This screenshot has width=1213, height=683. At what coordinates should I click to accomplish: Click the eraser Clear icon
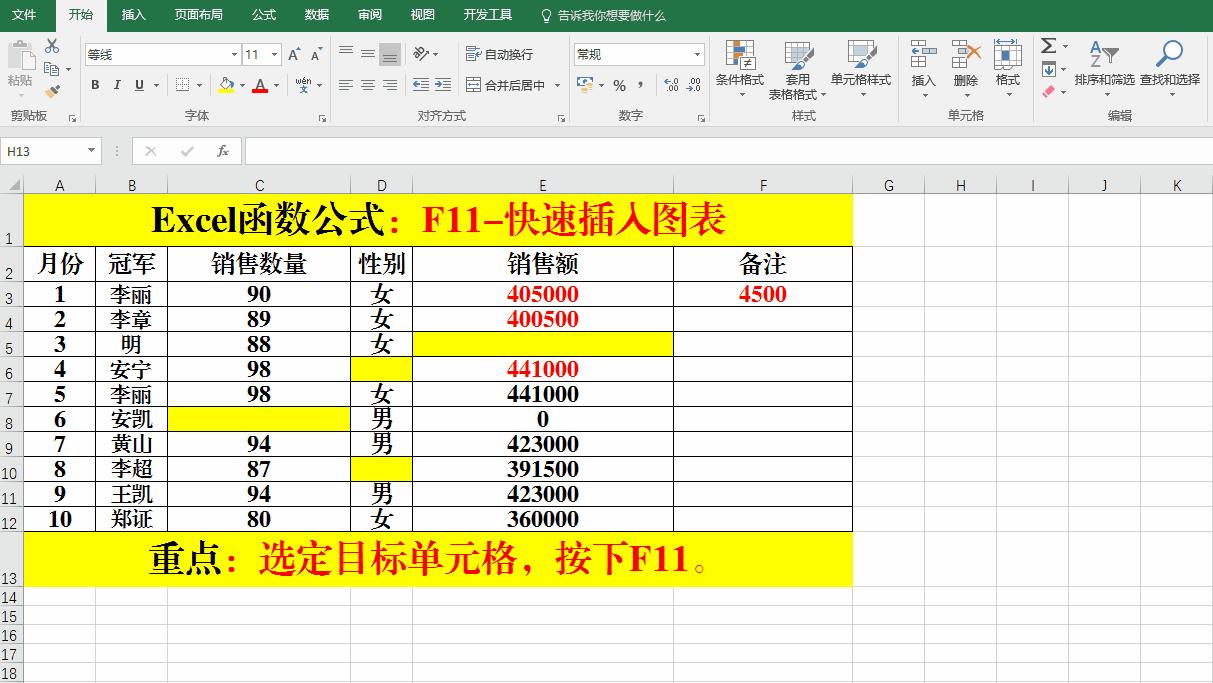1050,91
